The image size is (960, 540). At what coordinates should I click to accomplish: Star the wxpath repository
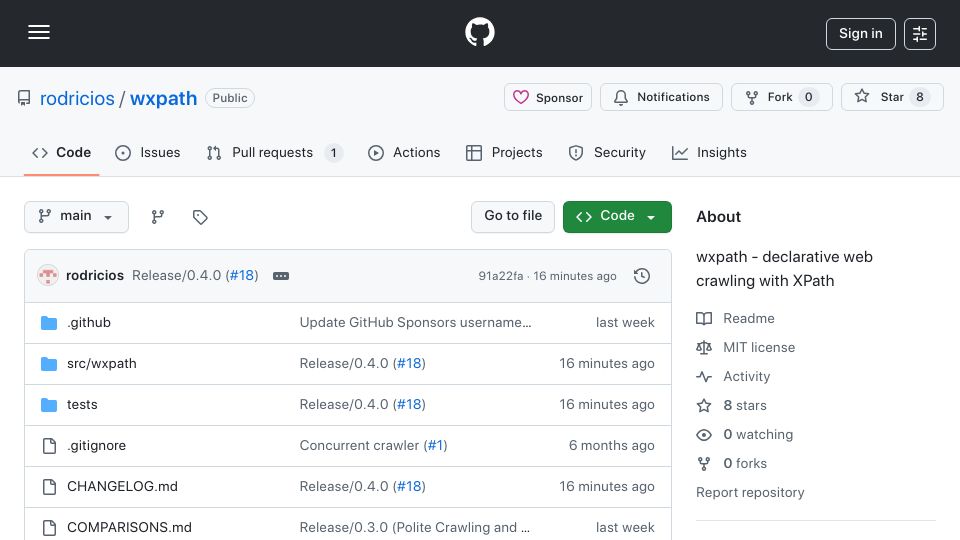tap(892, 97)
